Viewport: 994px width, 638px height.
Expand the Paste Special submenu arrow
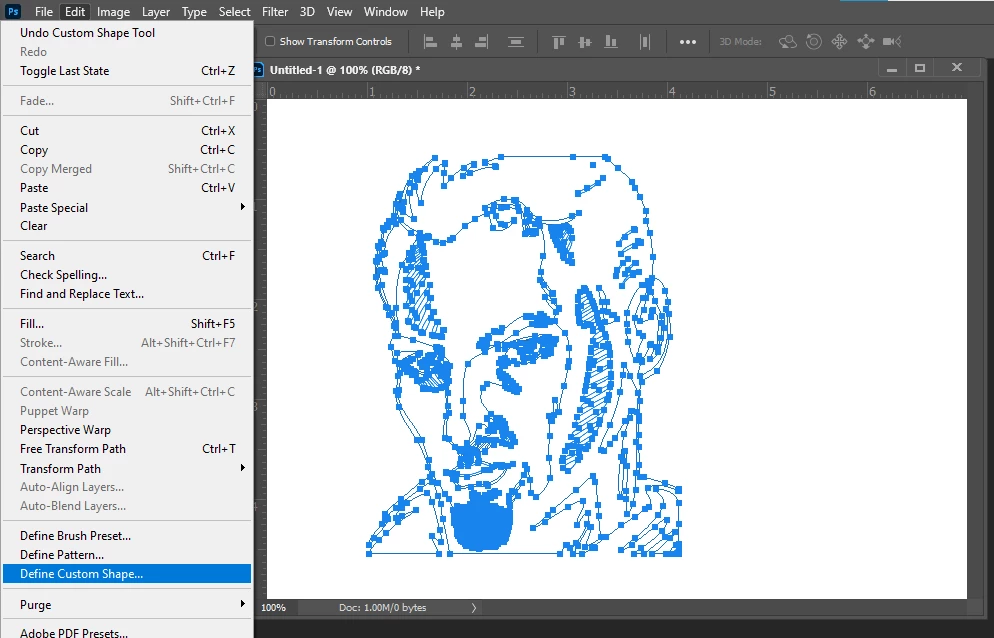coord(242,207)
